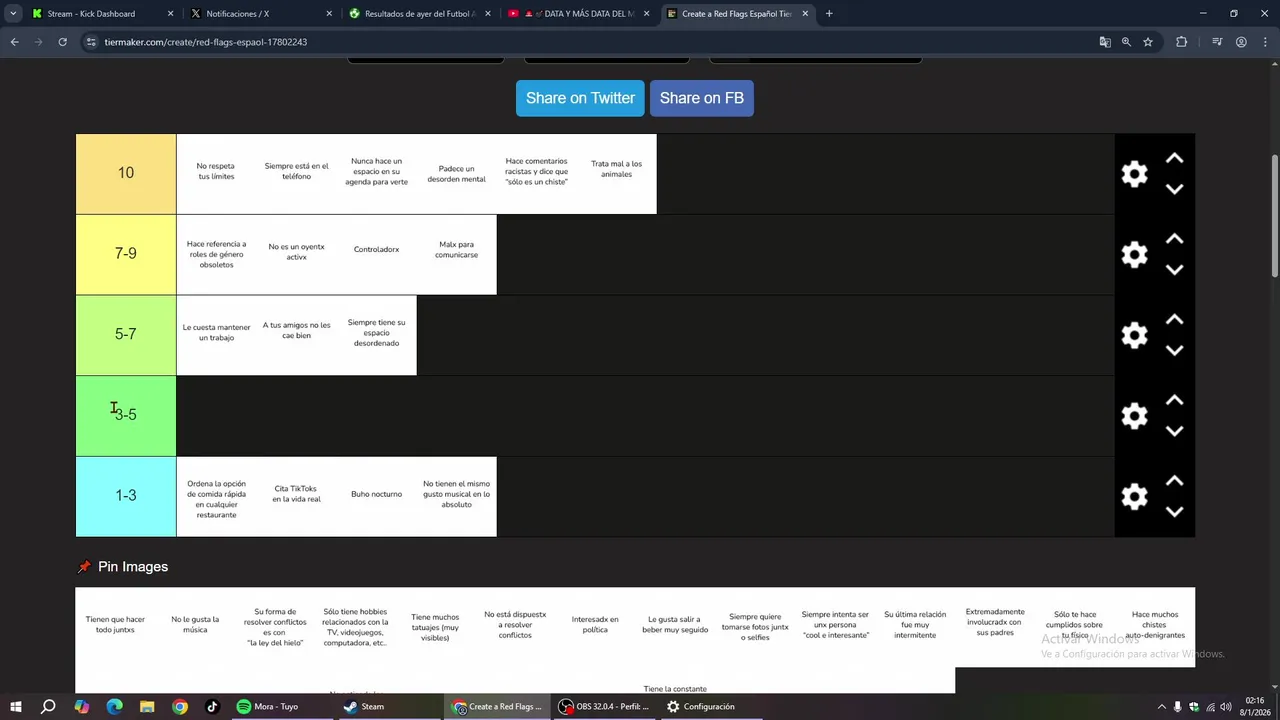Move tier 1-3 row down with arrow
The height and width of the screenshot is (720, 1280).
coord(1174,512)
